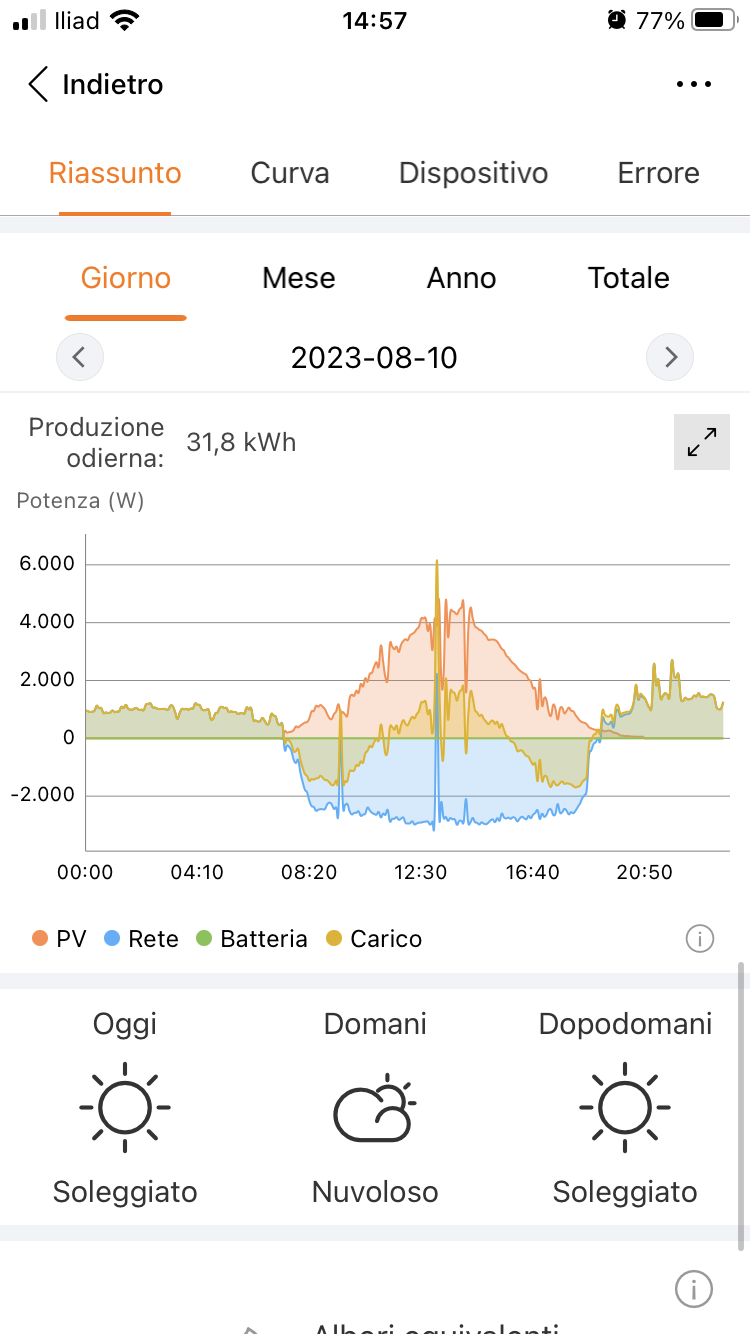Go to the next day
Image resolution: width=750 pixels, height=1334 pixels.
[x=670, y=356]
